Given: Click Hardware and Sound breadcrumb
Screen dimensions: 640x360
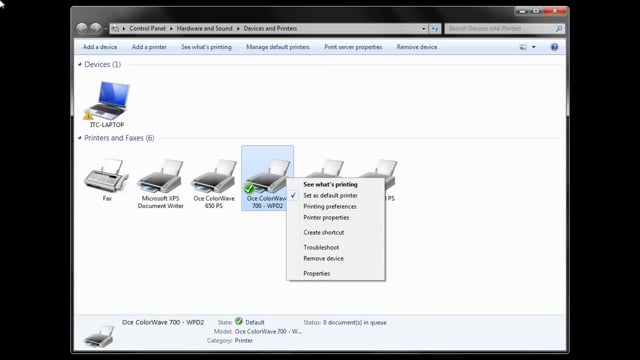Looking at the screenshot, I should tap(204, 29).
